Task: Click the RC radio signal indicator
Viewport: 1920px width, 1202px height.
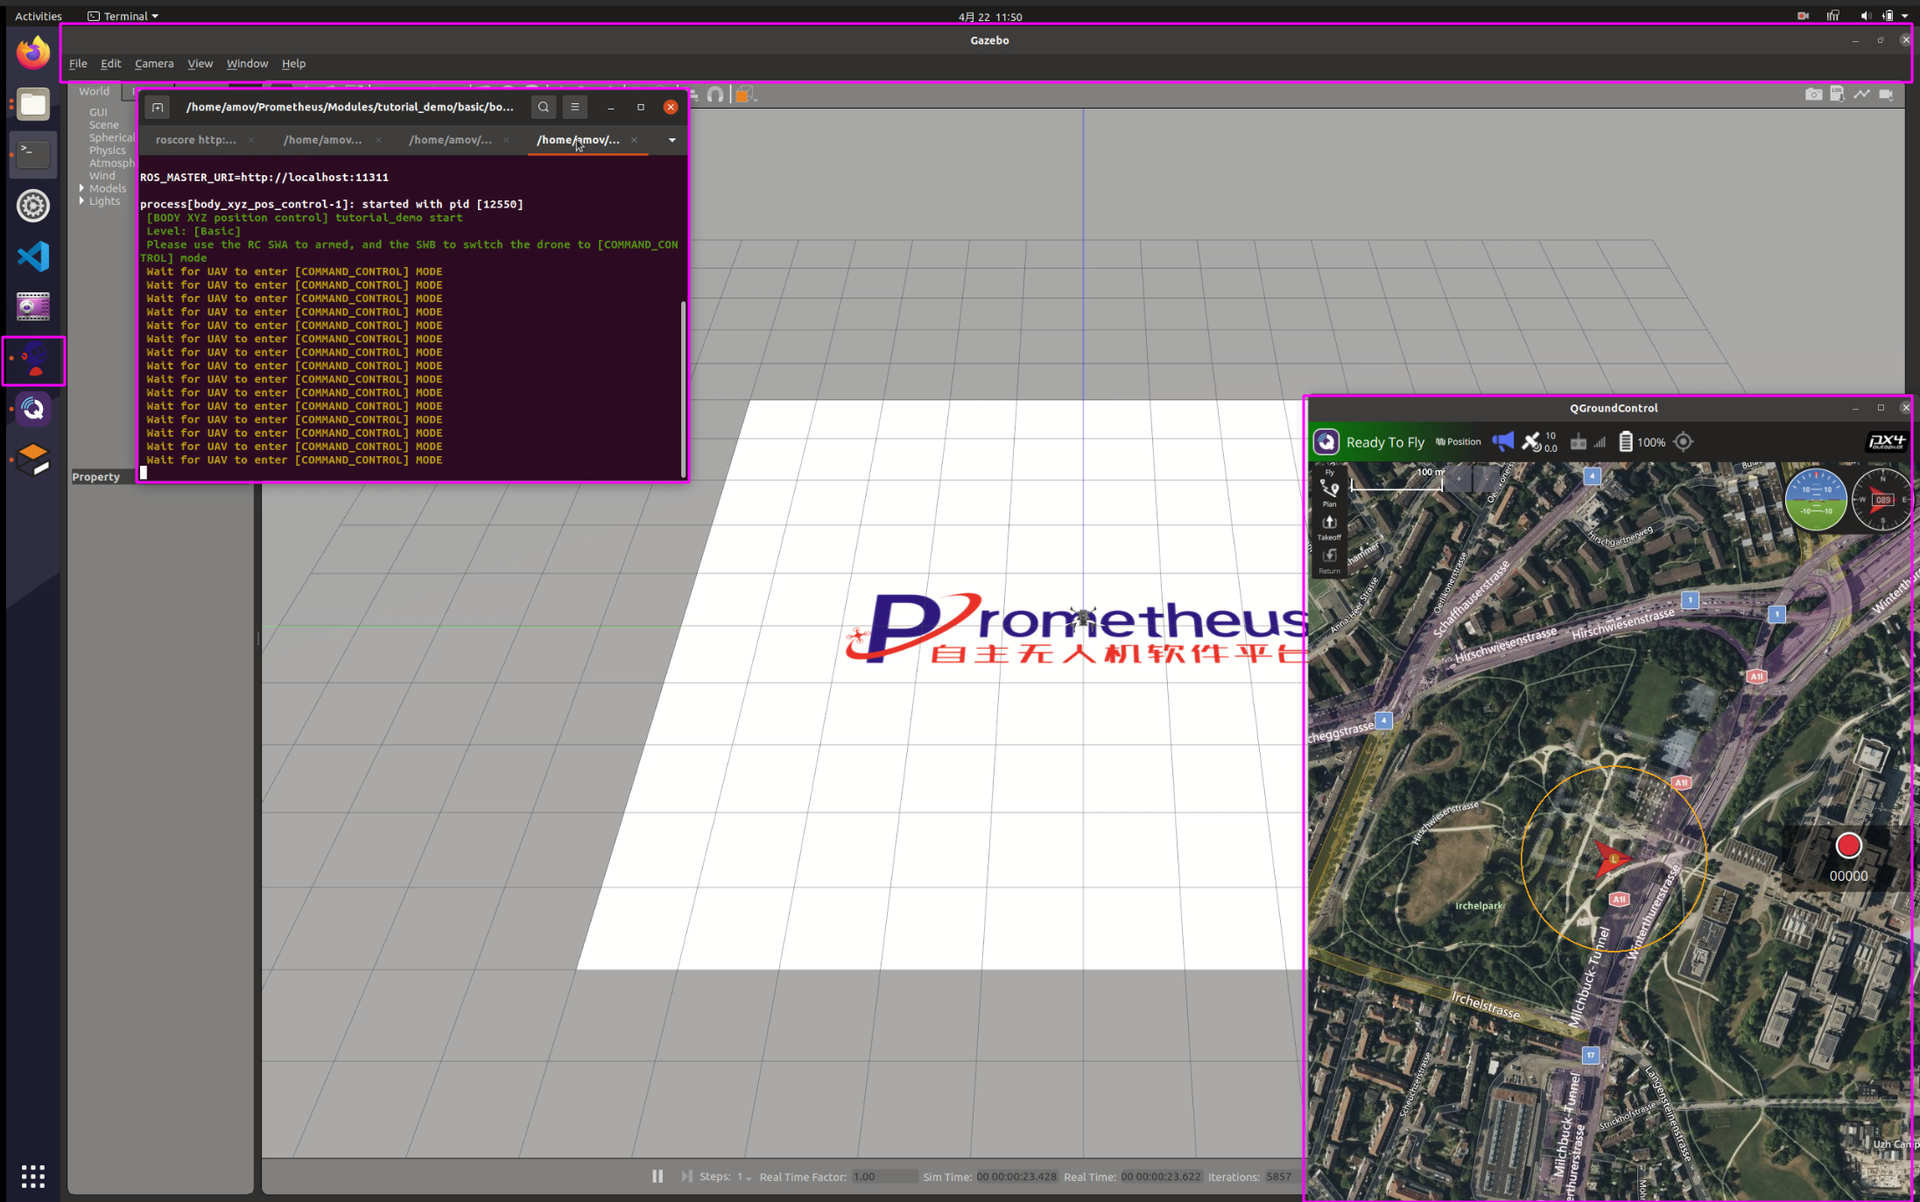Action: point(1588,442)
